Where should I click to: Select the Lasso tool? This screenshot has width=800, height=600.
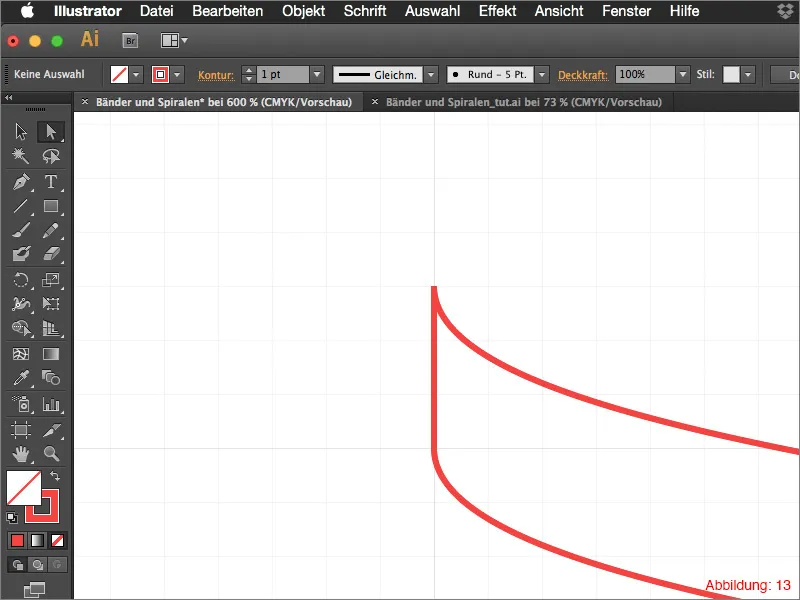point(51,156)
